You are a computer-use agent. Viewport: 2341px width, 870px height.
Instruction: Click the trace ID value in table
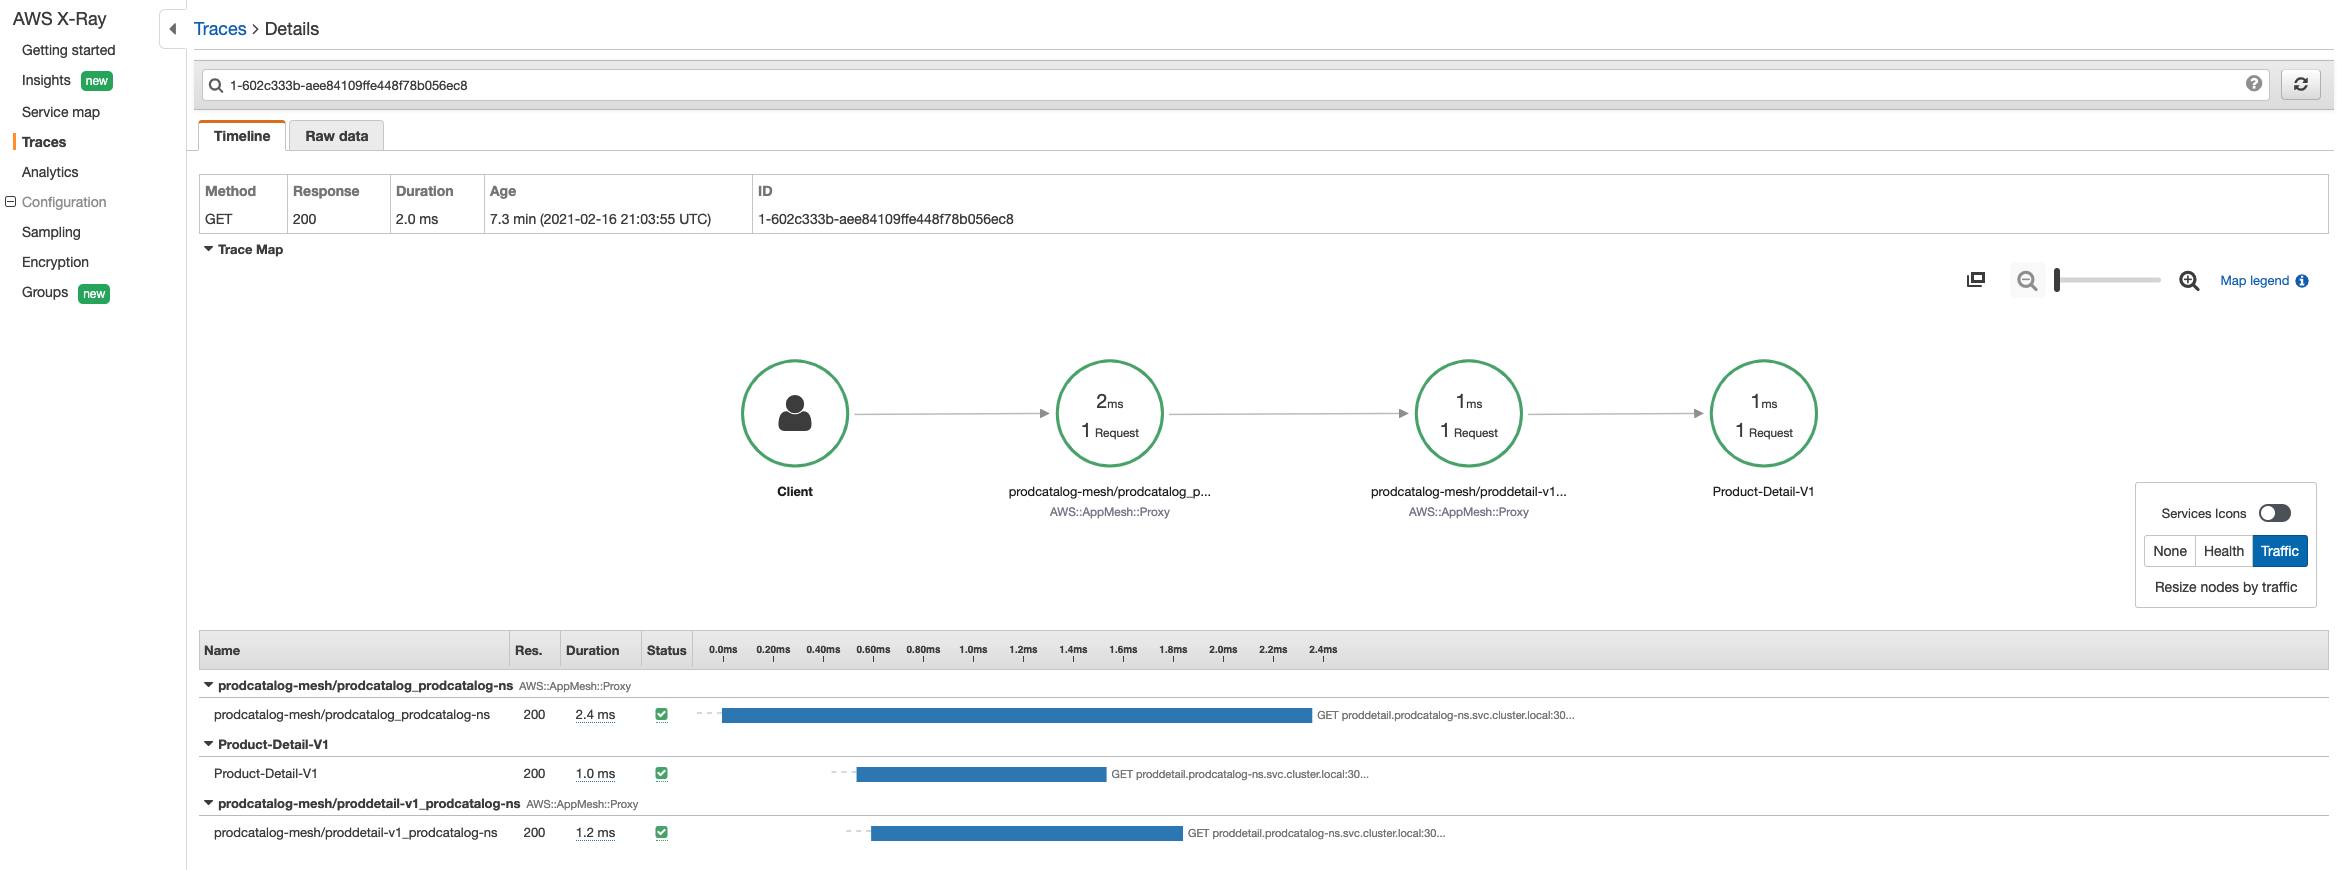[x=885, y=219]
